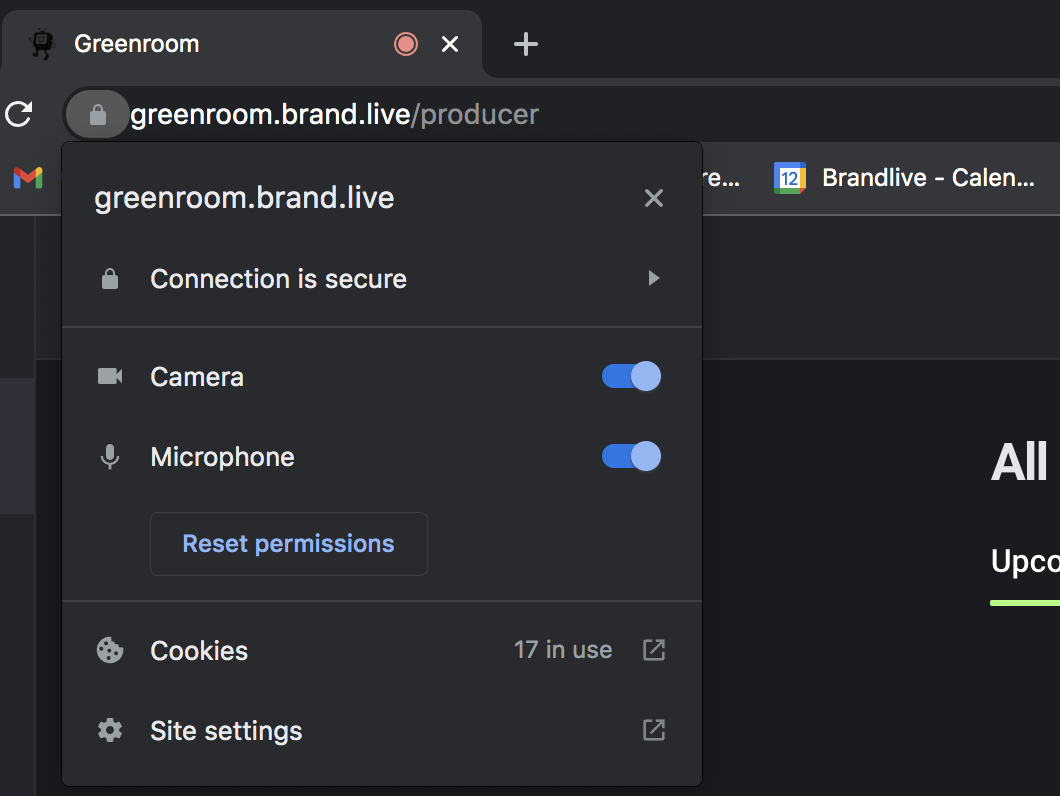The height and width of the screenshot is (796, 1060).
Task: Open Site settings external link icon
Action: (654, 730)
